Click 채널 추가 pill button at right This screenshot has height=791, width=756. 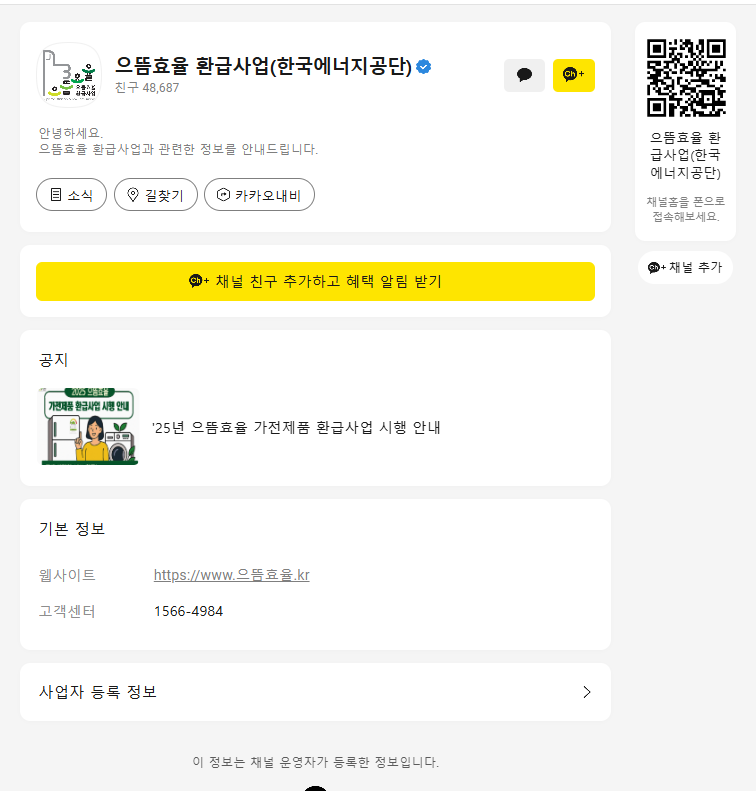pos(685,267)
